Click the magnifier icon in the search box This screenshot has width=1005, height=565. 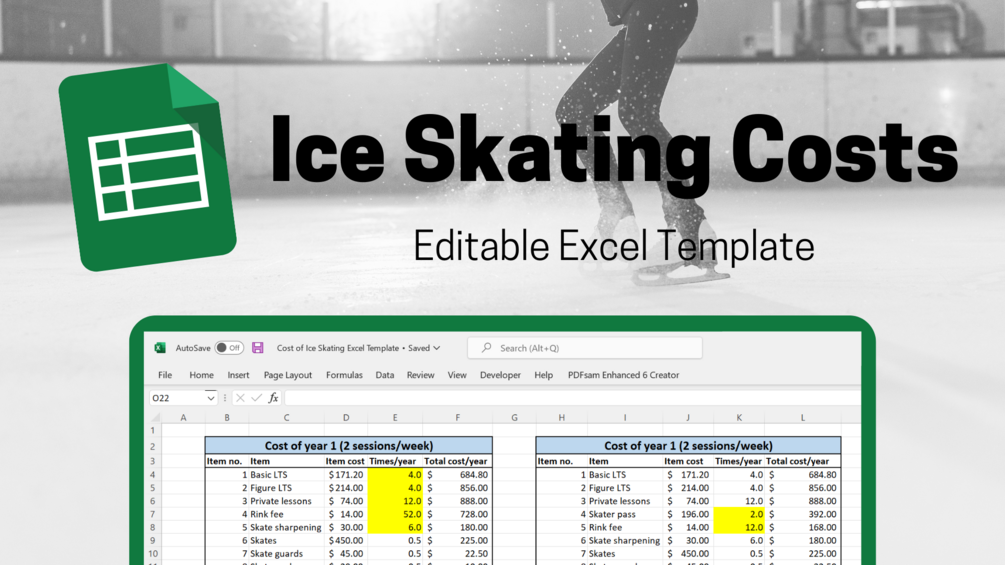click(486, 347)
